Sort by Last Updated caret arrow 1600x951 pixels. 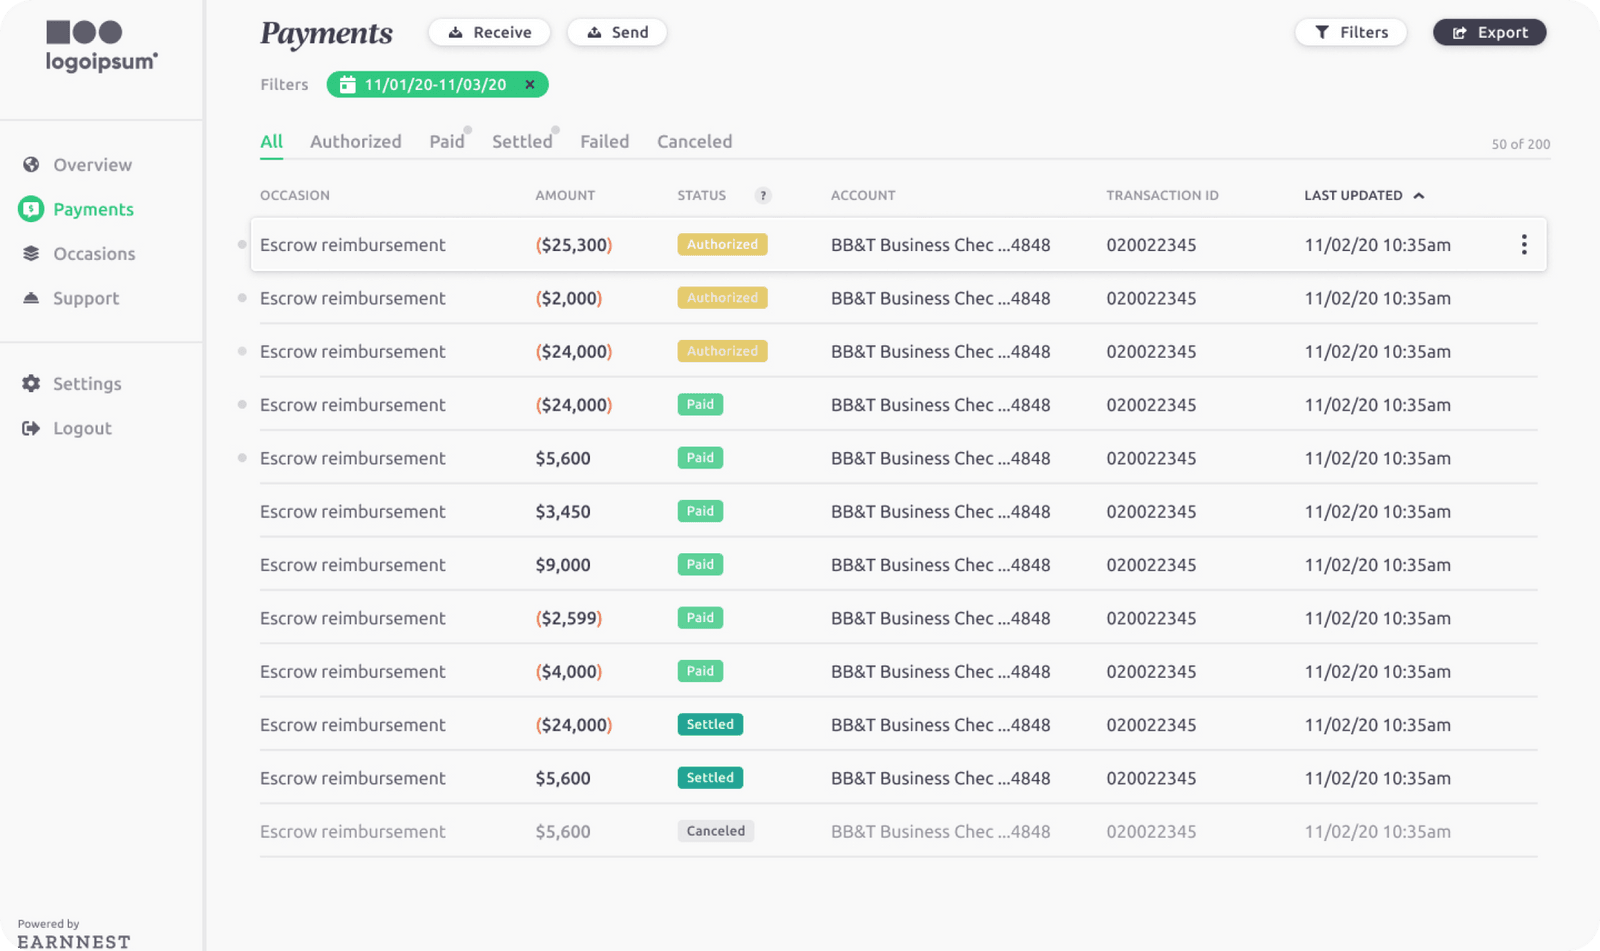coord(1419,196)
